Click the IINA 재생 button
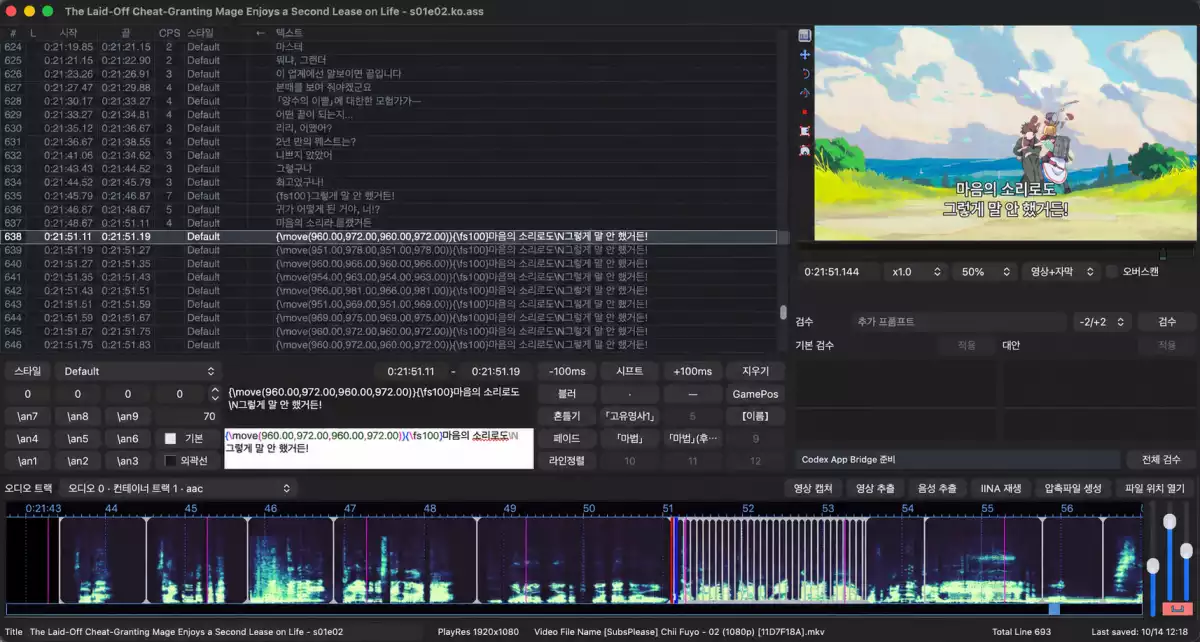Viewport: 1200px width, 642px height. click(1000, 489)
